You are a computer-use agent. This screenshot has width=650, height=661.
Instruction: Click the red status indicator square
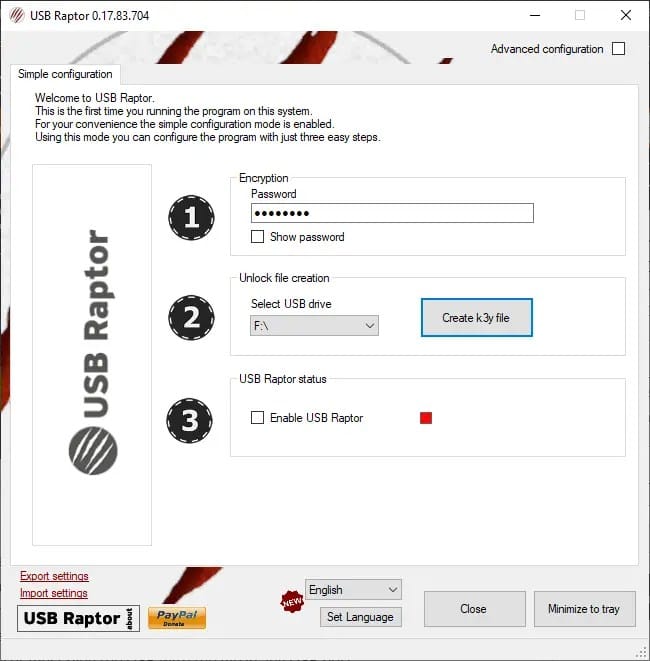click(426, 418)
